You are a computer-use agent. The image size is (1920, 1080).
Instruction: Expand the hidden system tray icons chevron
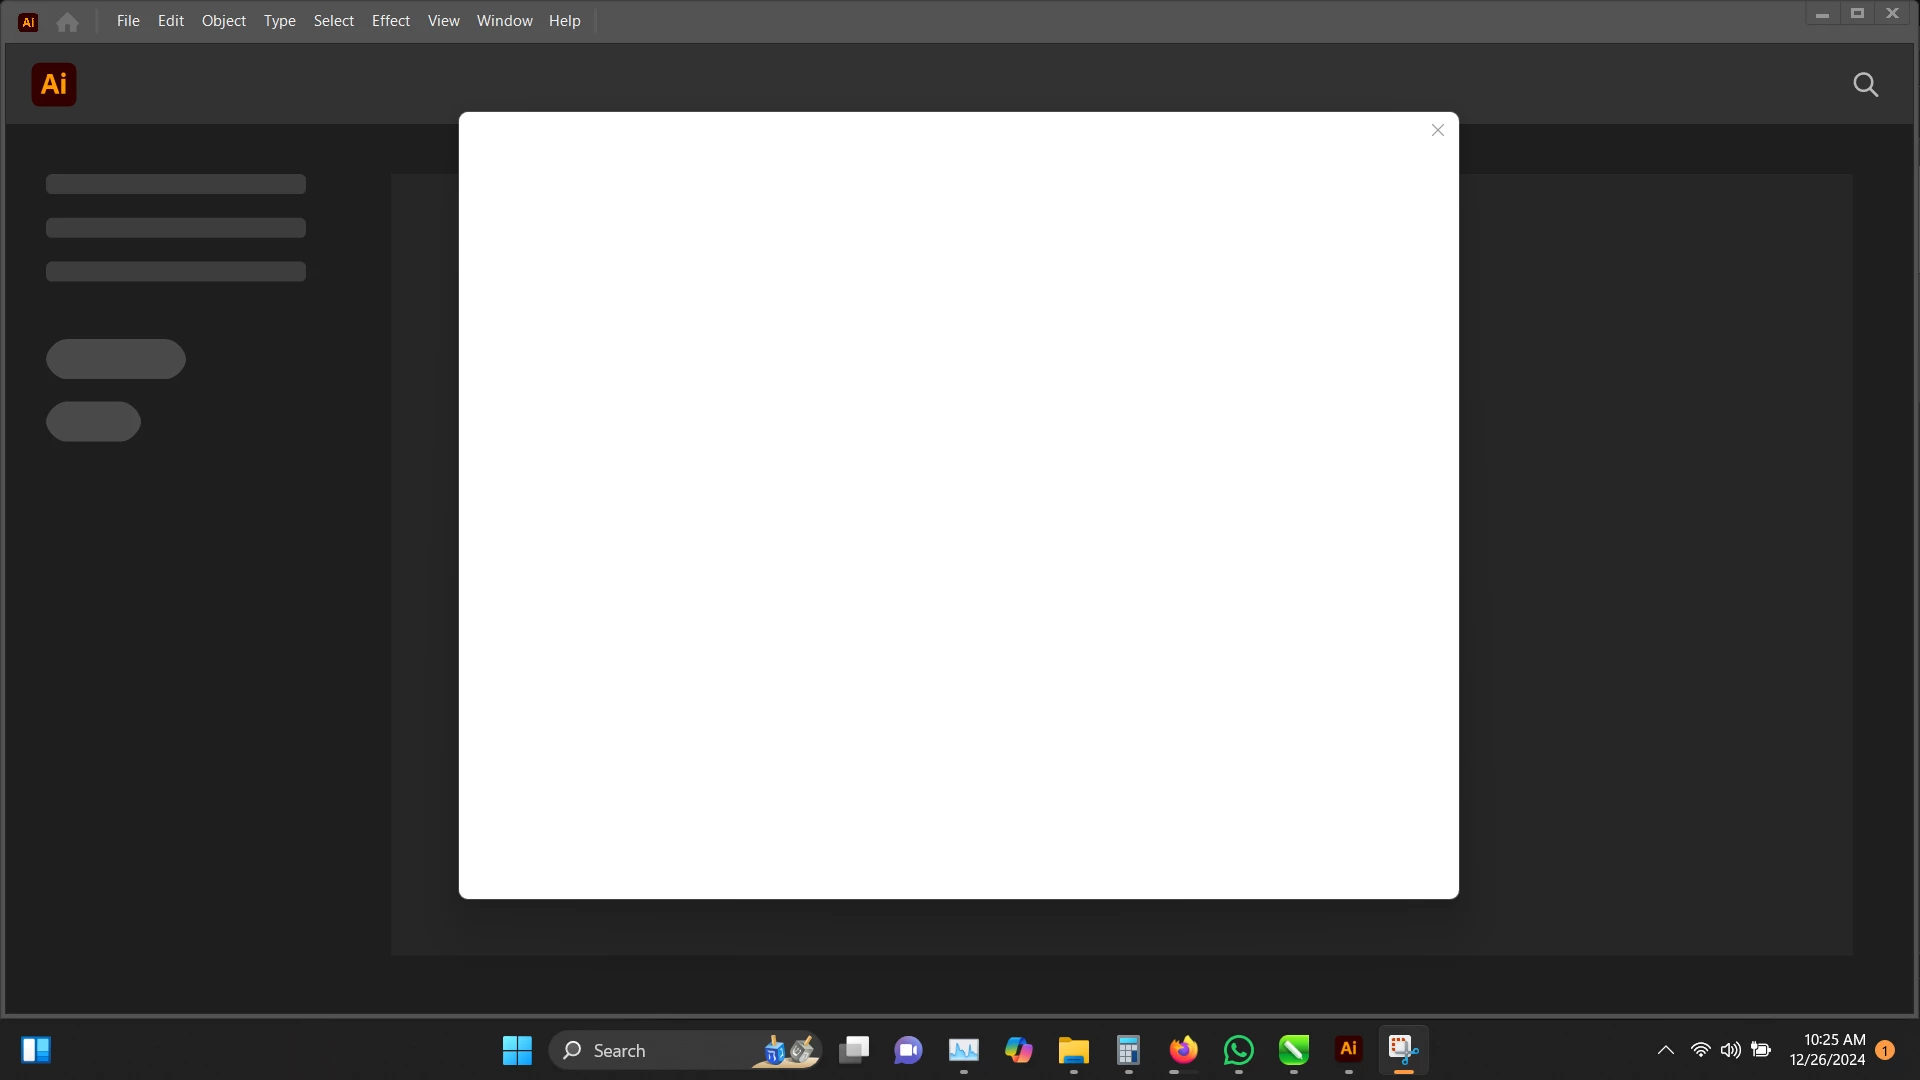coord(1665,1050)
